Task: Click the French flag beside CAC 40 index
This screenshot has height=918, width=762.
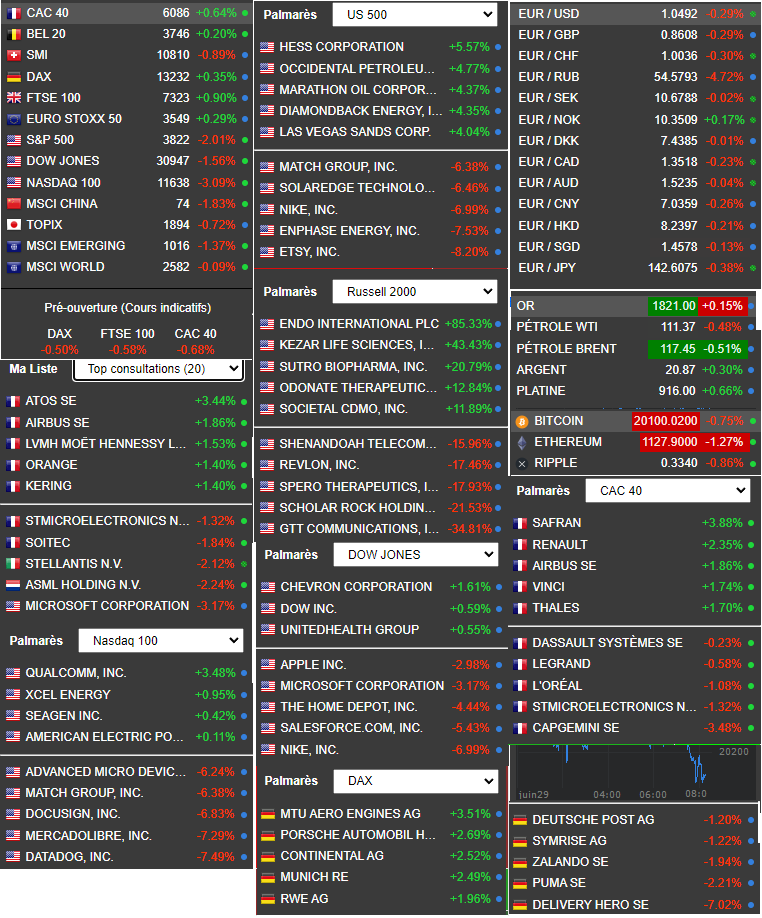Action: click(x=14, y=13)
